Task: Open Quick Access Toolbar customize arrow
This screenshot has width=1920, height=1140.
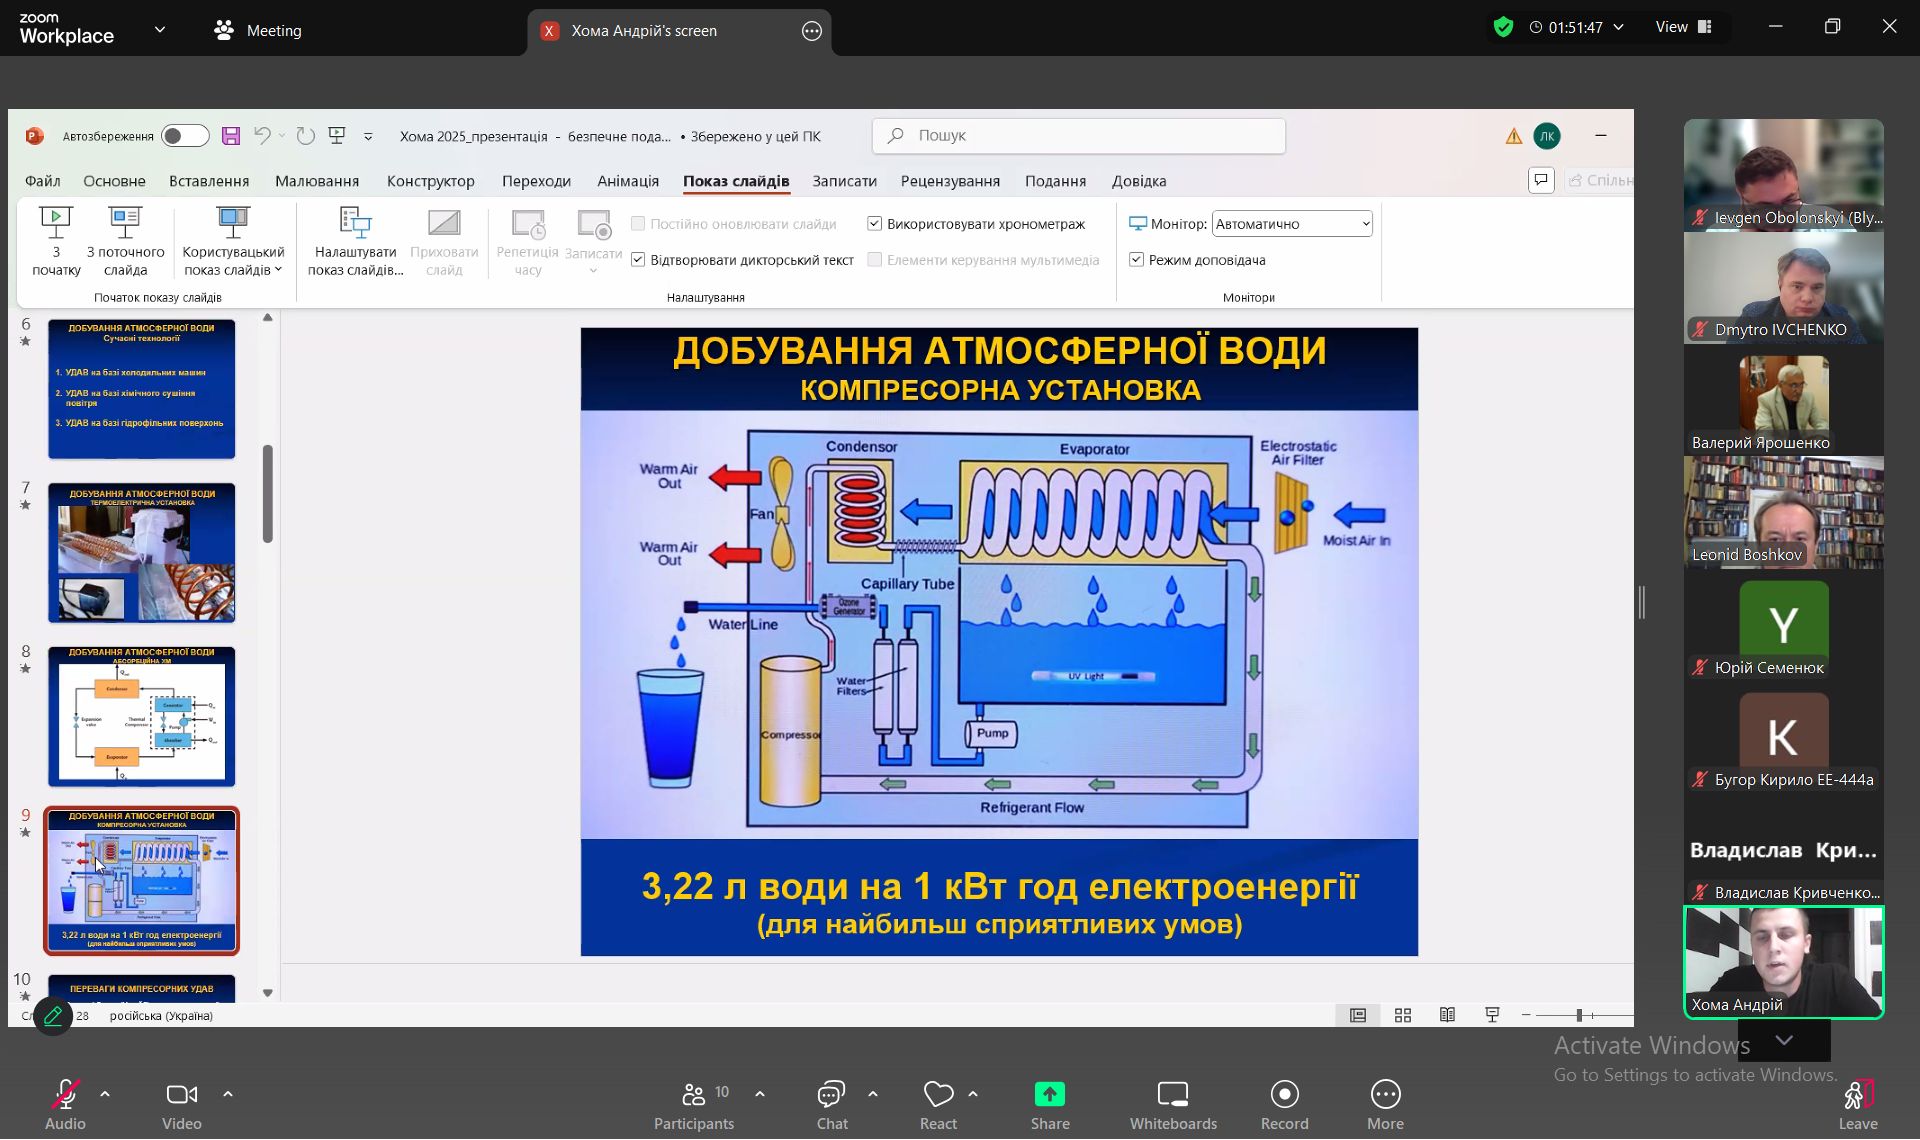Action: (368, 136)
